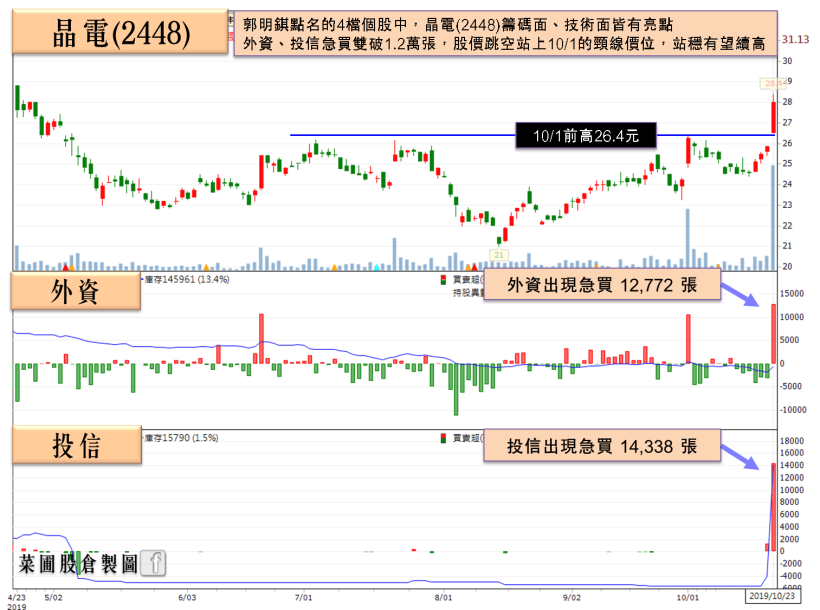Click the 投信 panel label
This screenshot has width=820, height=610.
75,448
